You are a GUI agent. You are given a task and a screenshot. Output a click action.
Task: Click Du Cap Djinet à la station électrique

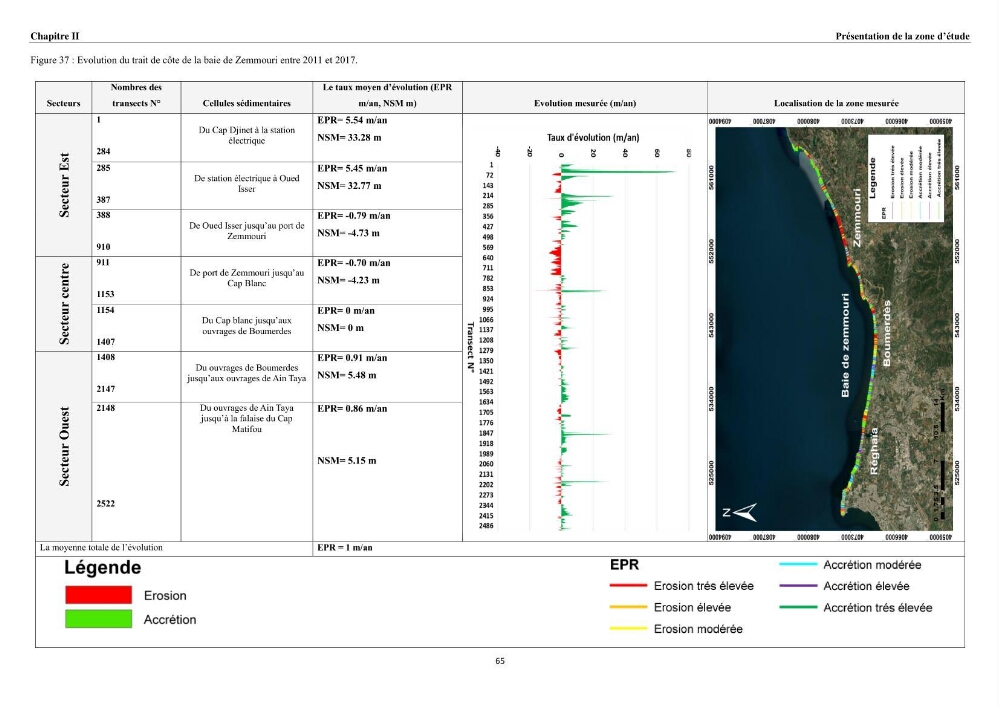247,135
